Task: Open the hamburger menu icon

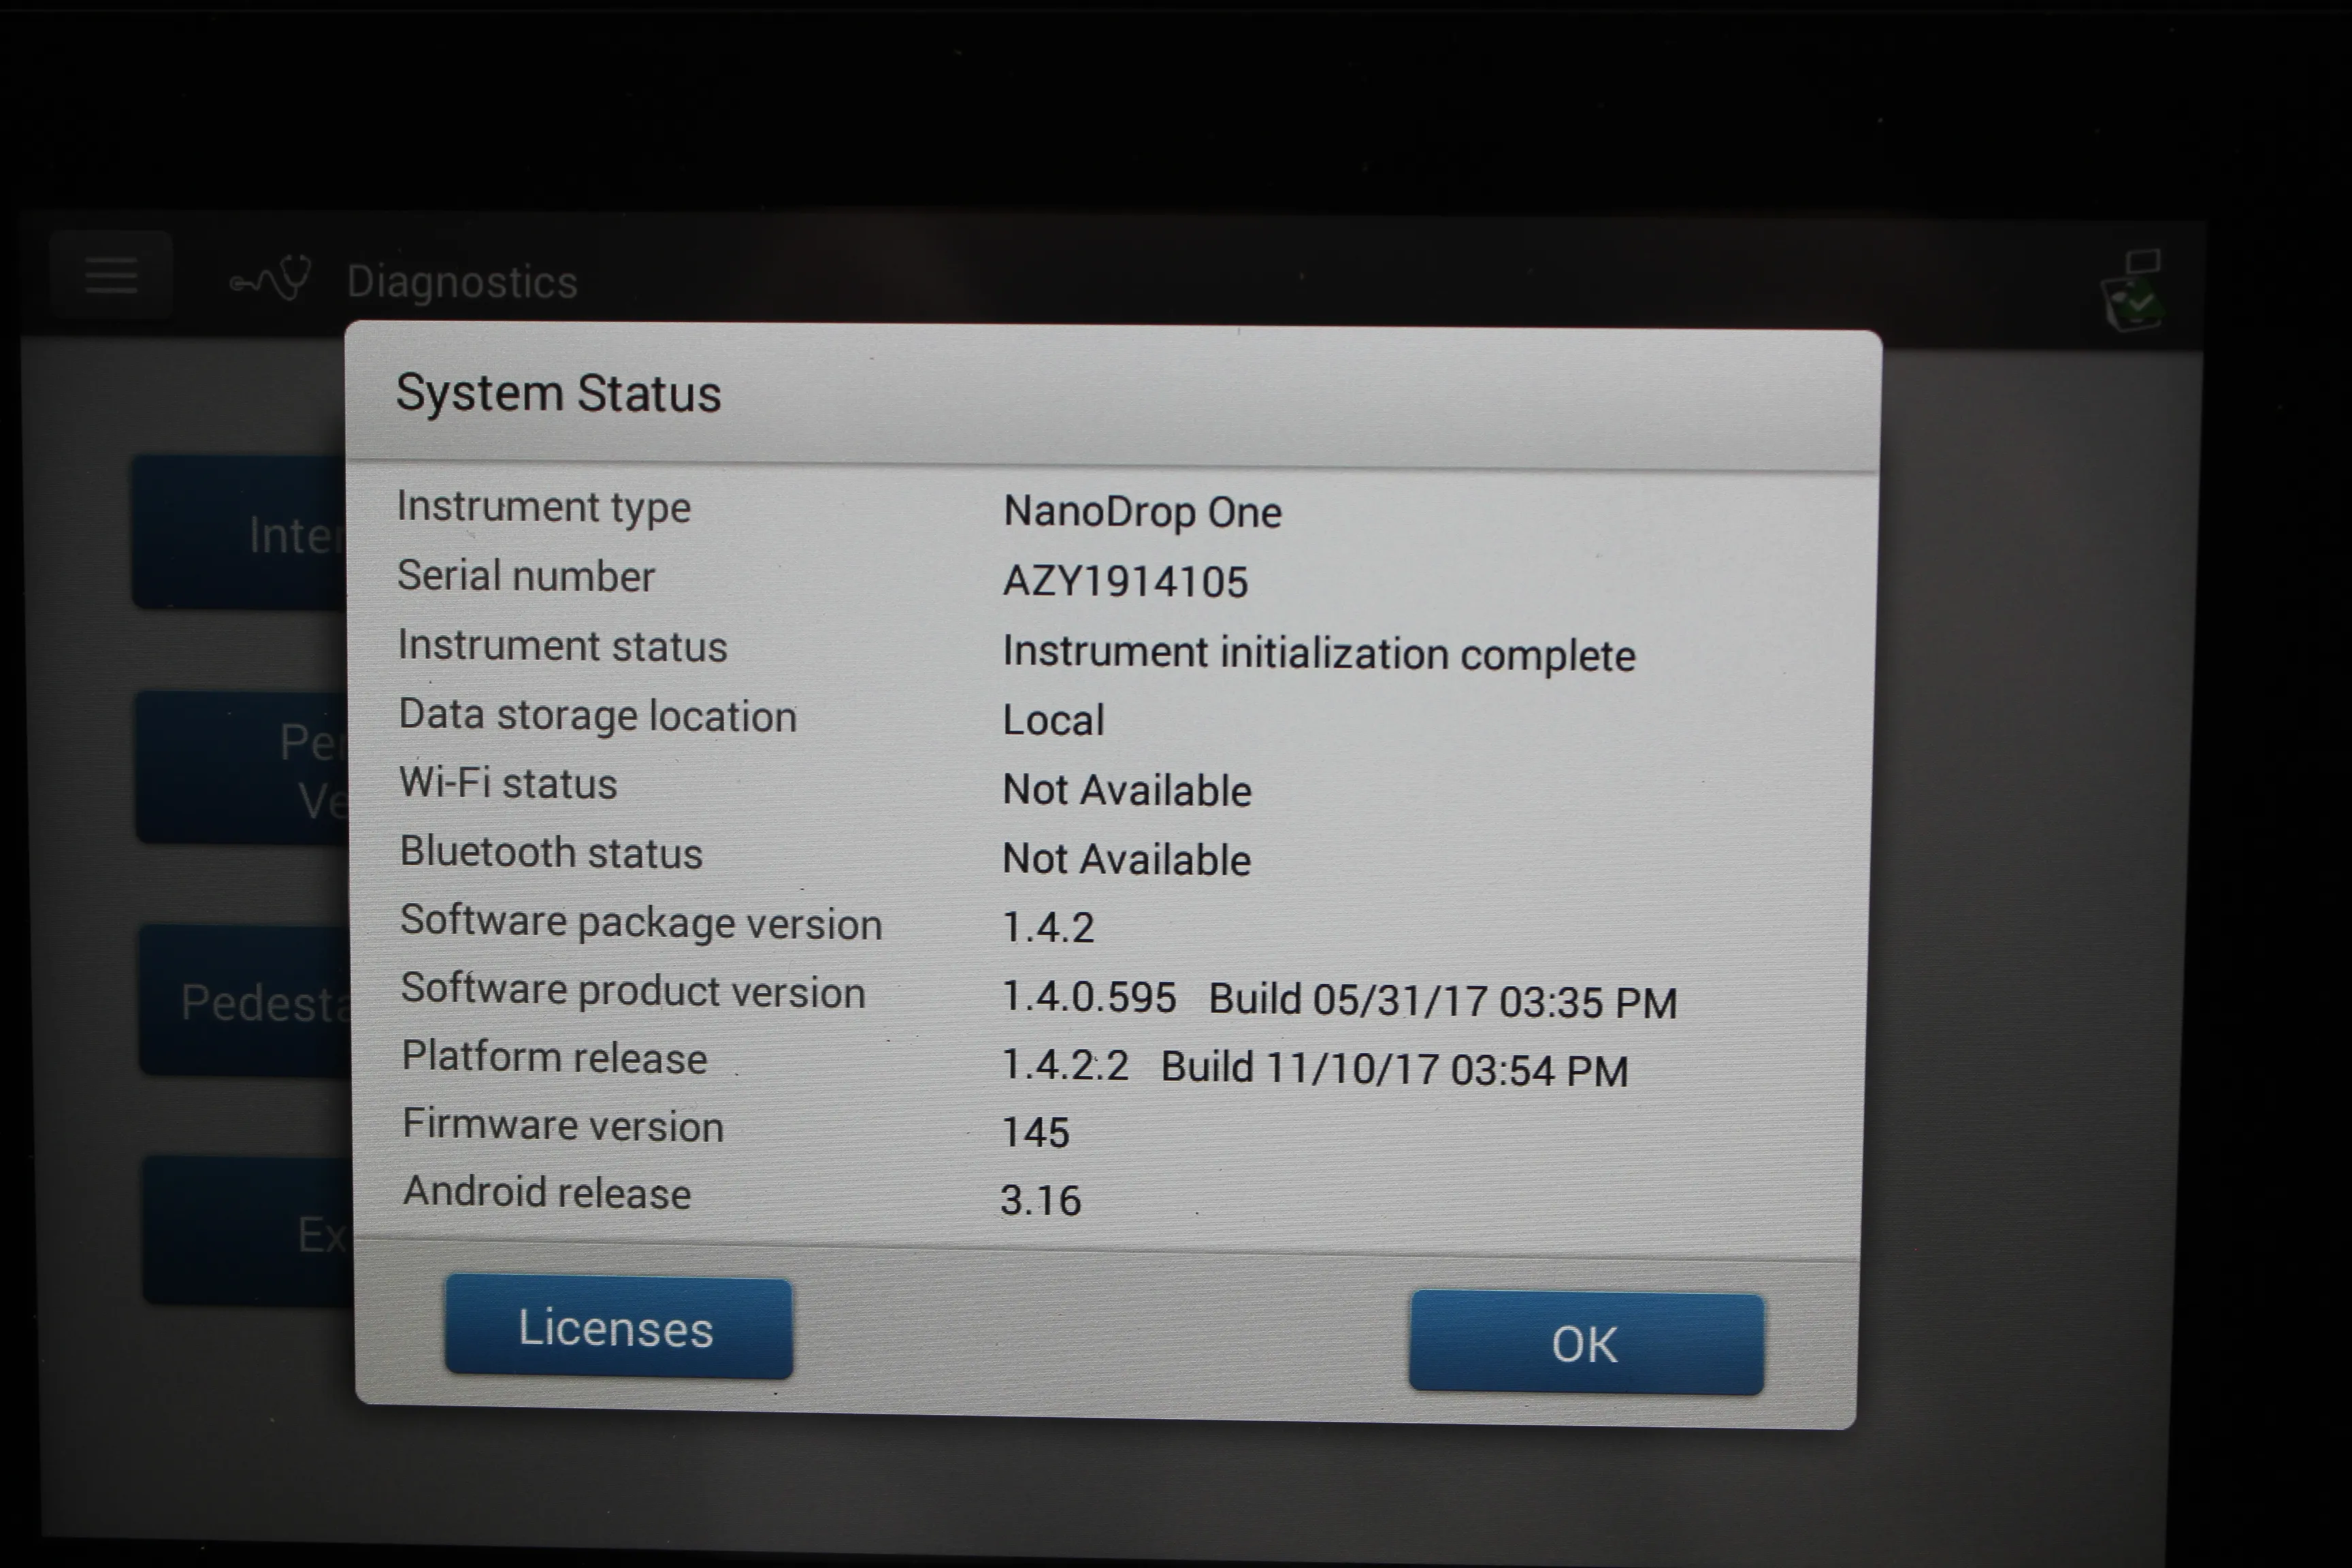Action: coord(111,275)
